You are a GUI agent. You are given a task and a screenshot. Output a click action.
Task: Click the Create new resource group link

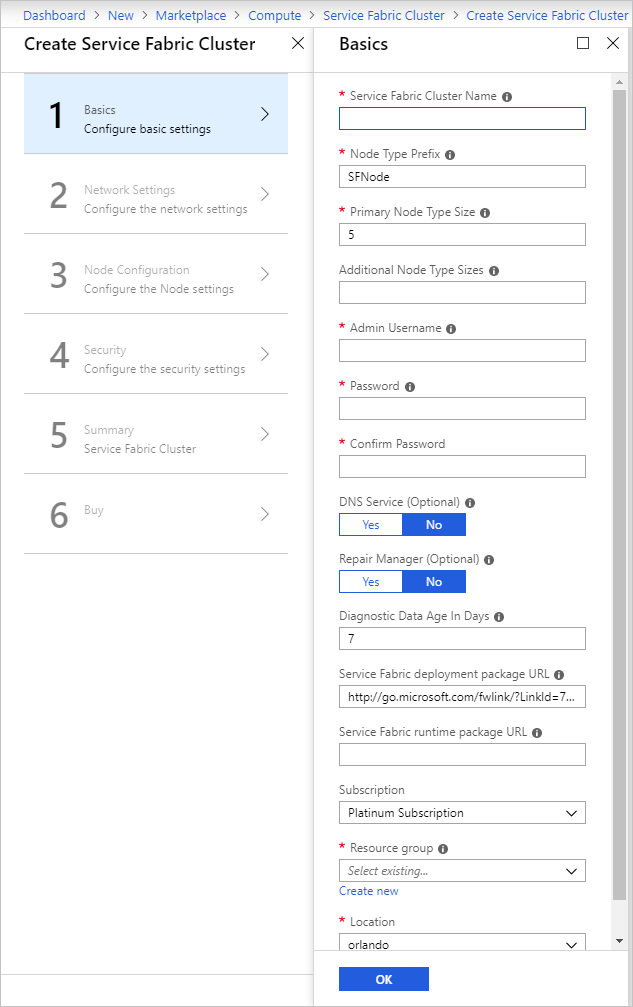pos(369,891)
